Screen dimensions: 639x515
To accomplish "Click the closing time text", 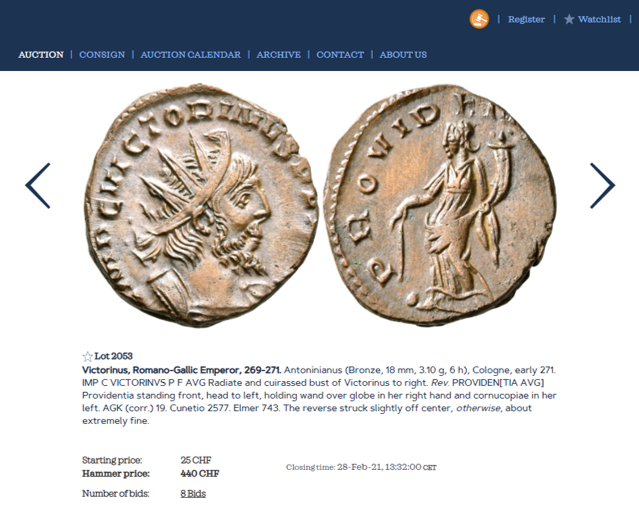I will [x=361, y=467].
